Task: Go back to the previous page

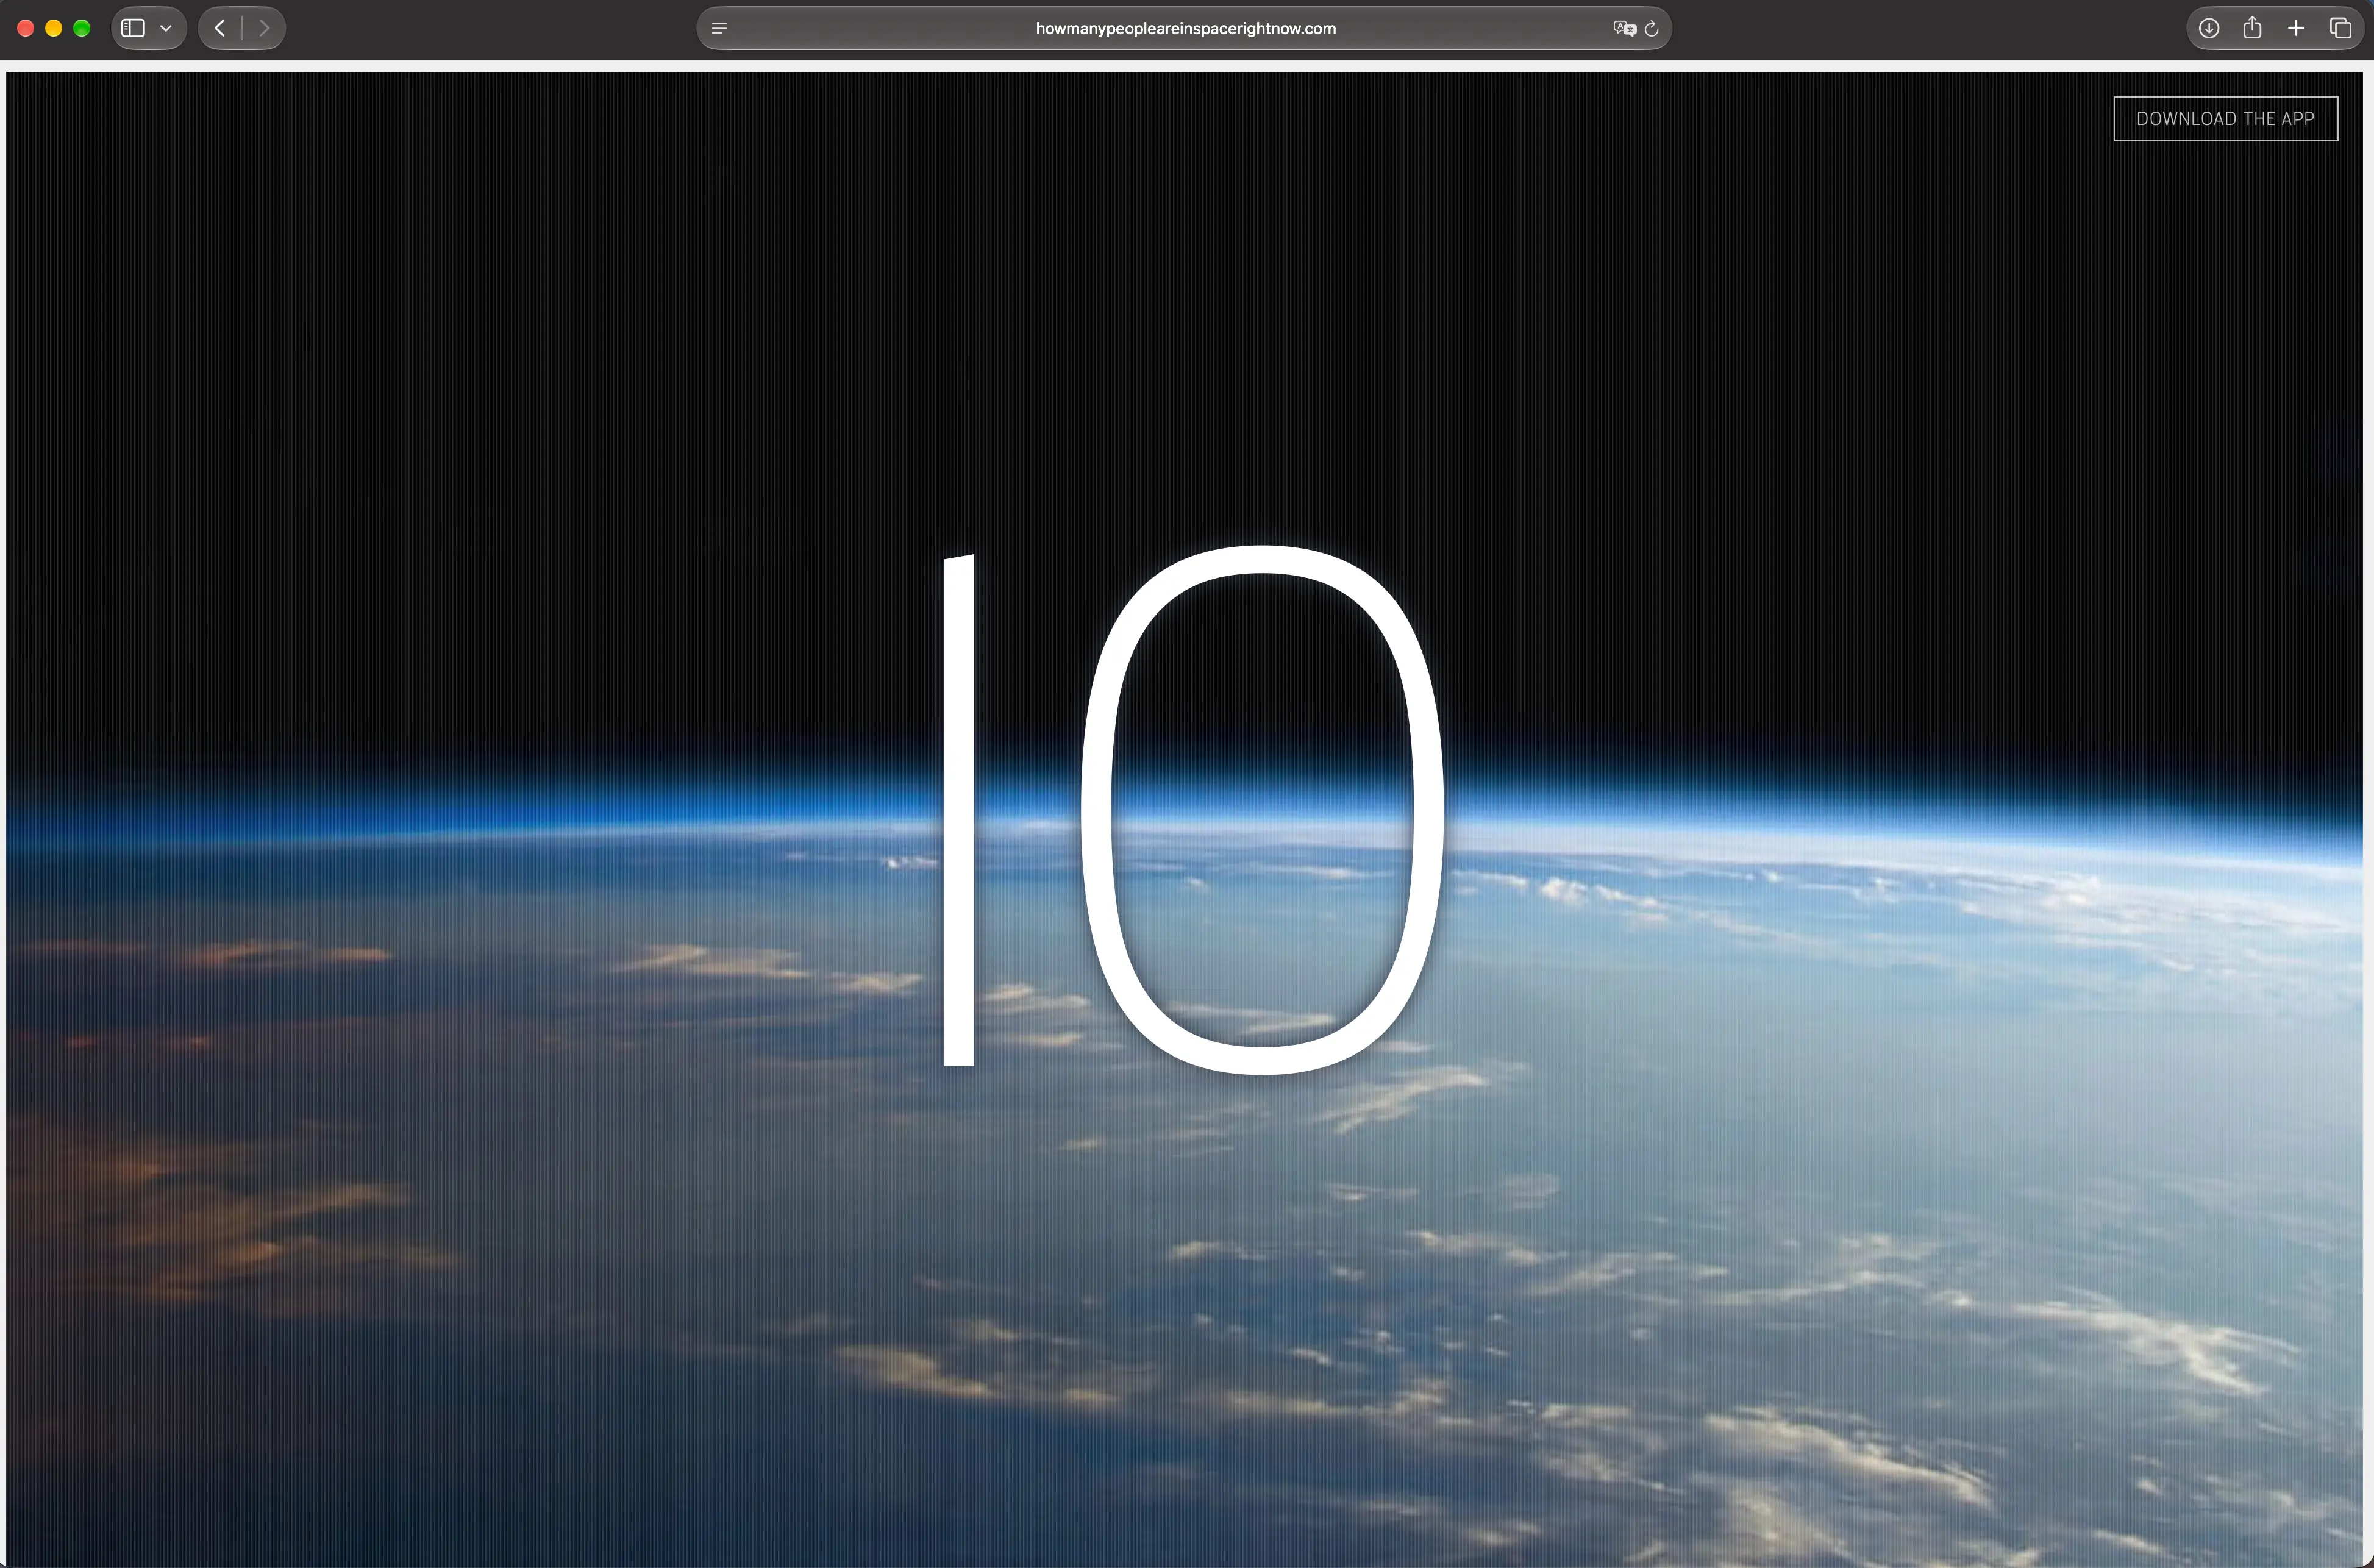Action: 220,28
